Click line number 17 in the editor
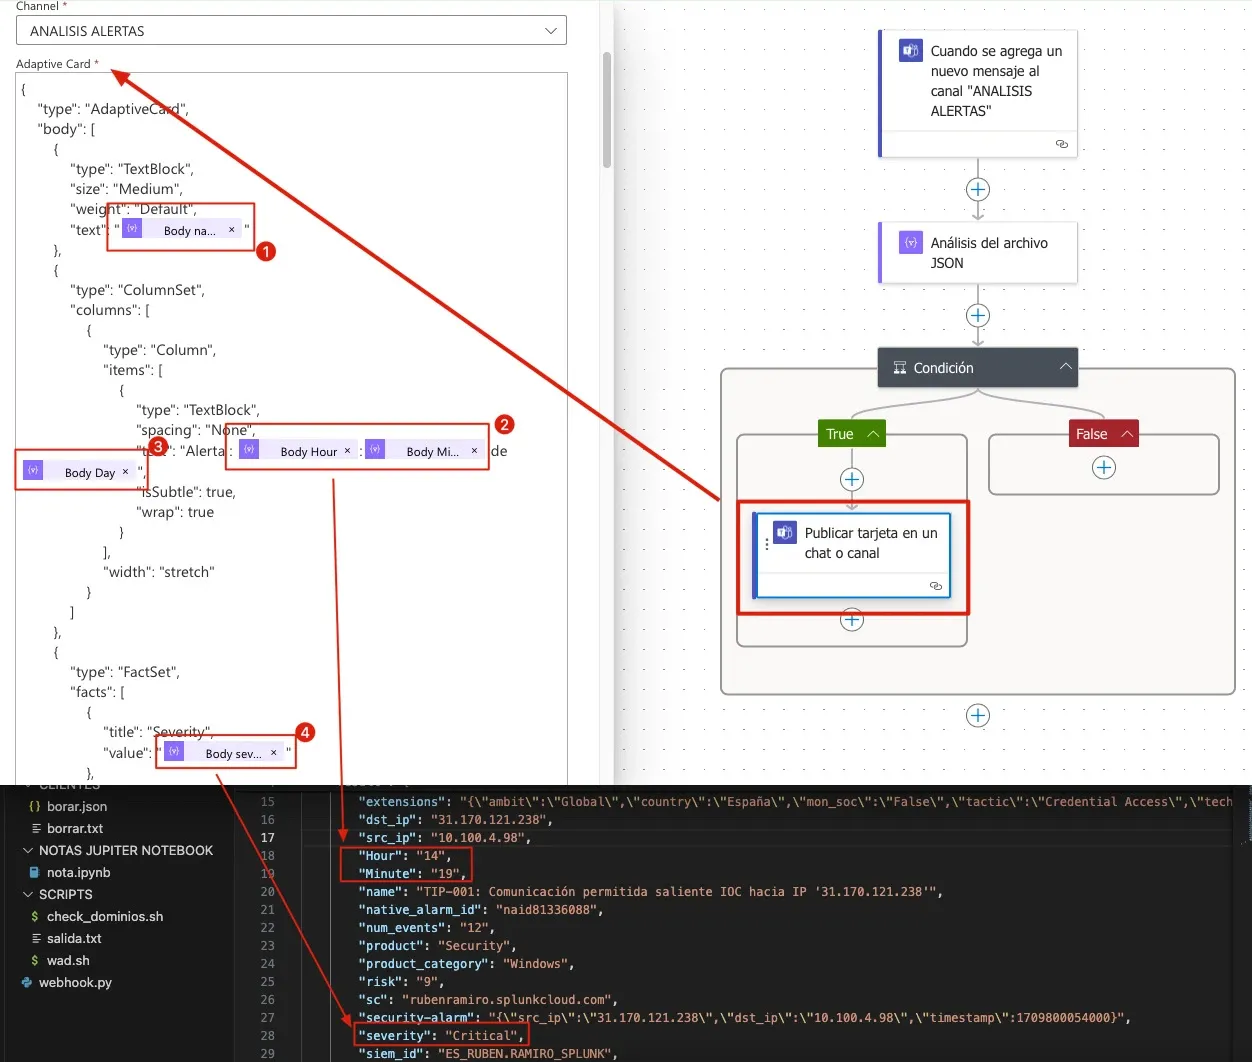The width and height of the screenshot is (1252, 1062). coord(267,837)
